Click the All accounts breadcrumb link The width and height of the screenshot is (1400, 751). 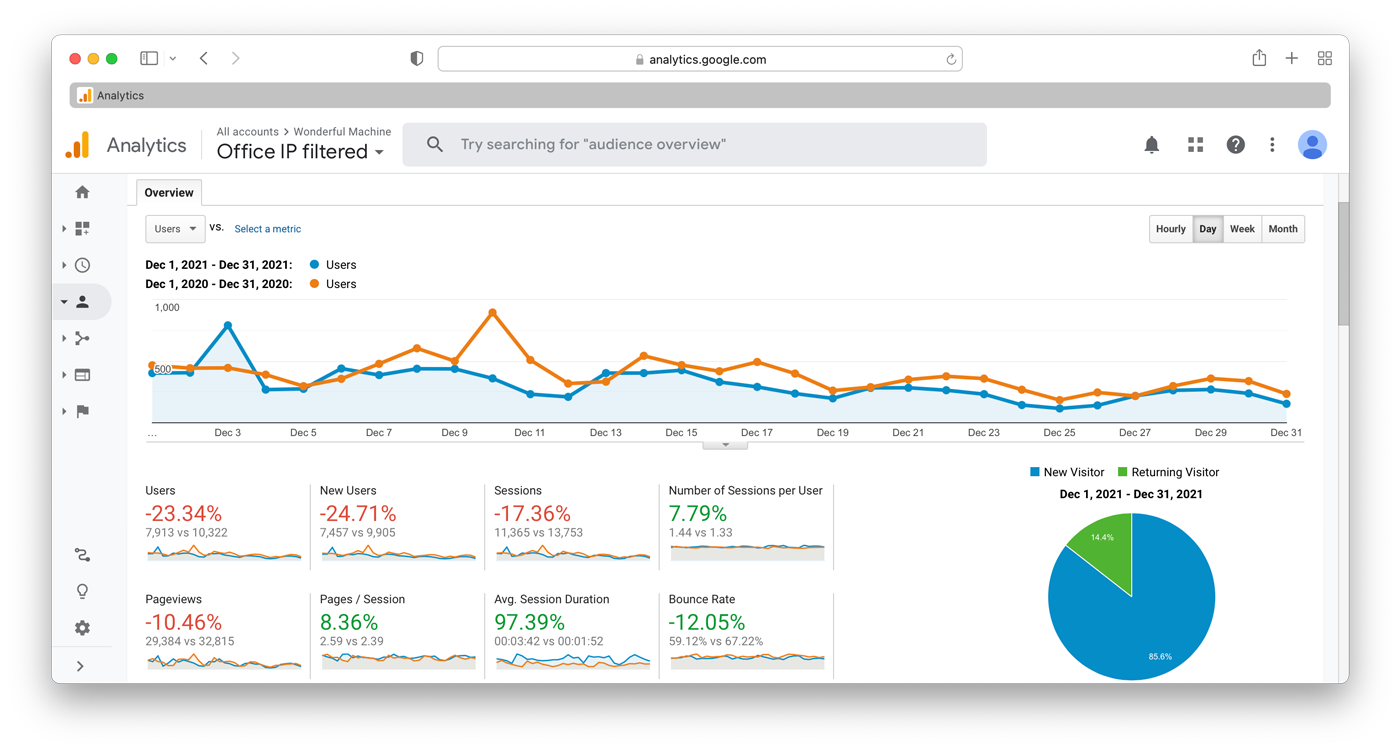247,131
